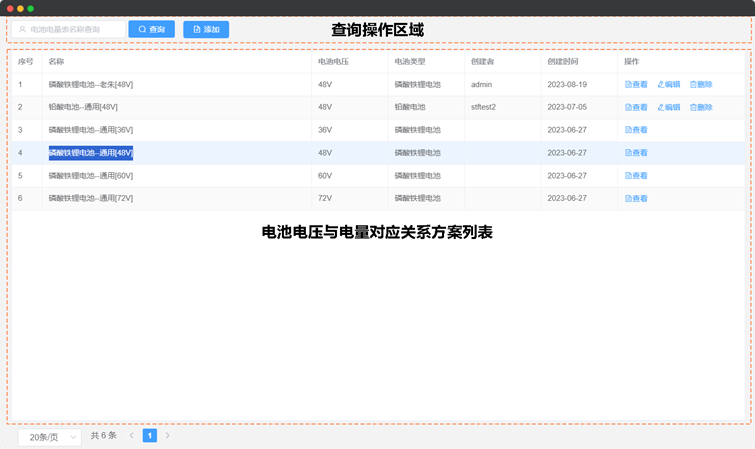This screenshot has width=755, height=449.
Task: Click the 创建时间 column header
Action: [x=564, y=62]
